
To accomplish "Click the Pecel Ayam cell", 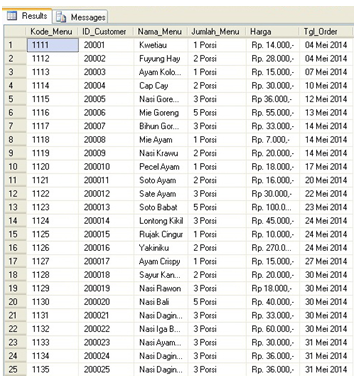I will click(x=161, y=167).
